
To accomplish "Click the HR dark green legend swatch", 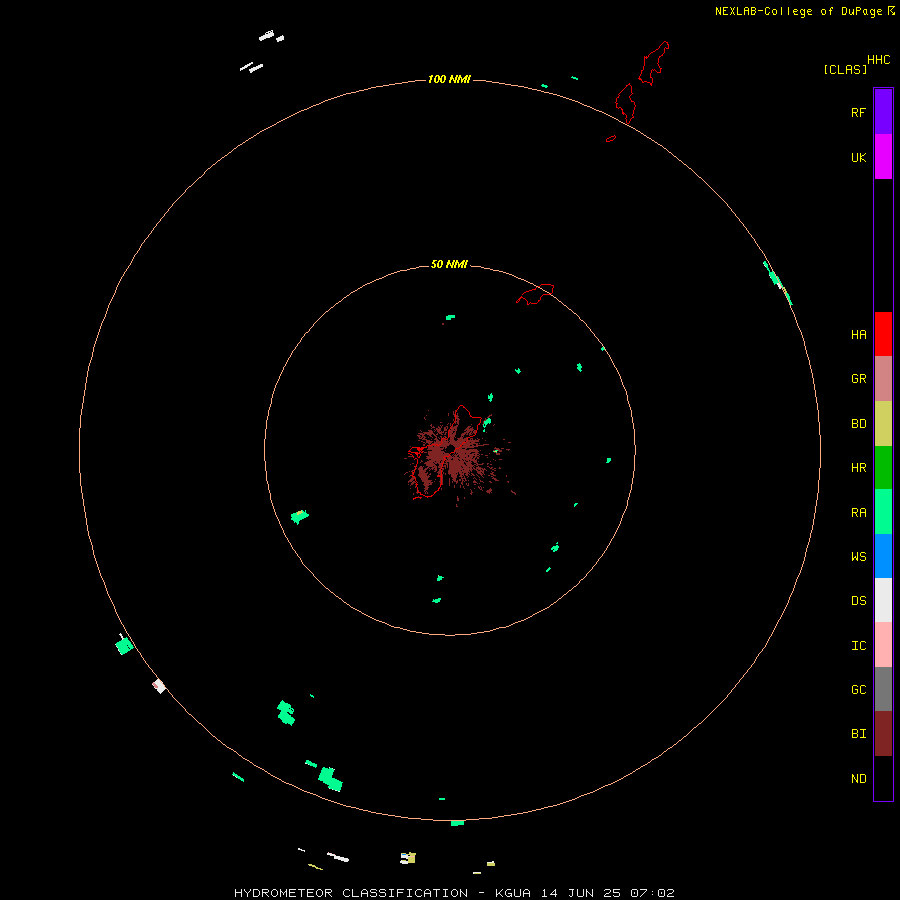I will coord(883,467).
